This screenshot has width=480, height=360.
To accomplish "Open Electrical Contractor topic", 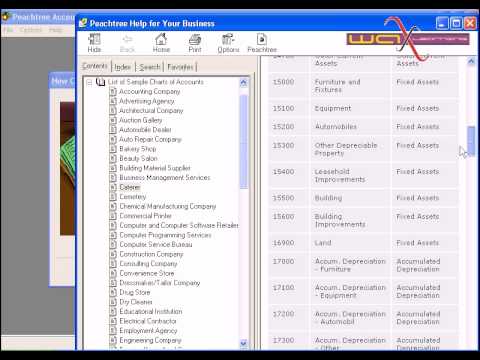I will (x=148, y=321).
